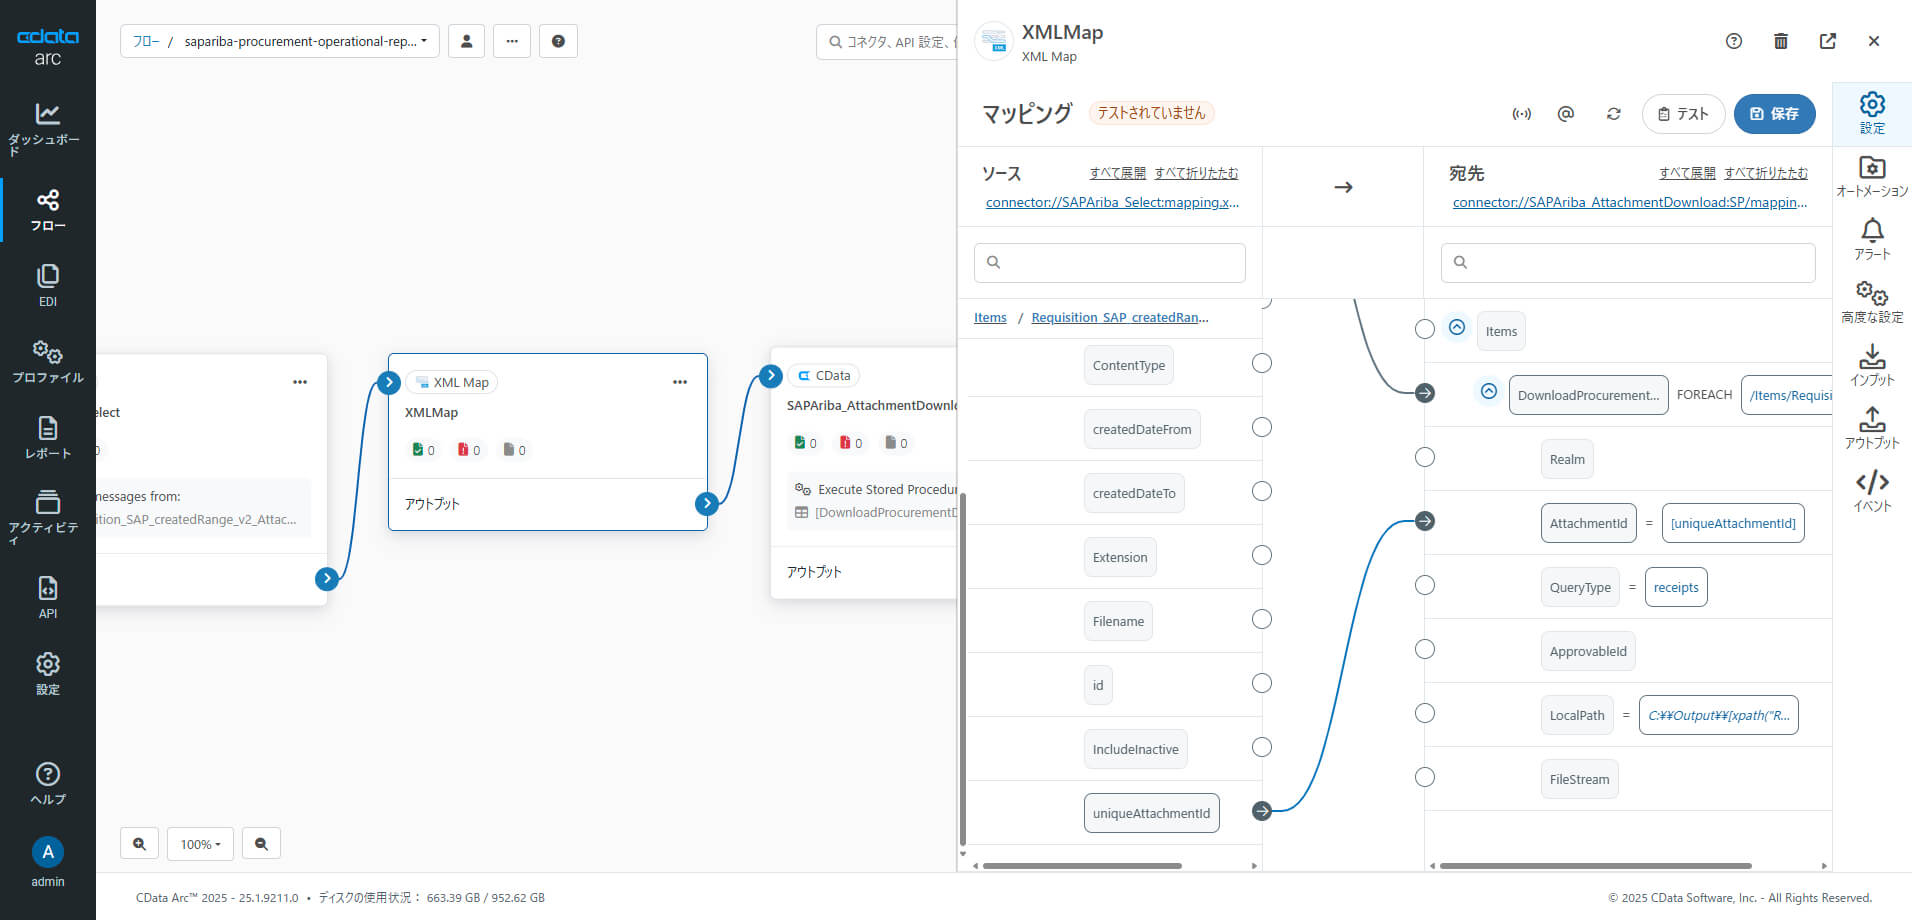Select the createdDateTo source connection point

click(1262, 491)
